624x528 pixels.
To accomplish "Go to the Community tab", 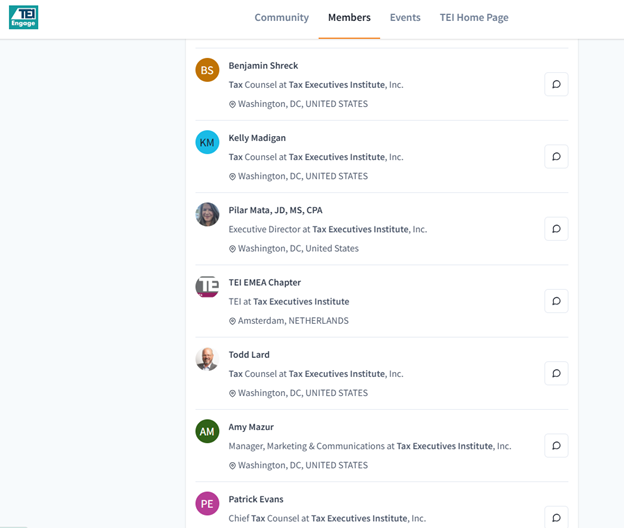I will pyautogui.click(x=281, y=18).
